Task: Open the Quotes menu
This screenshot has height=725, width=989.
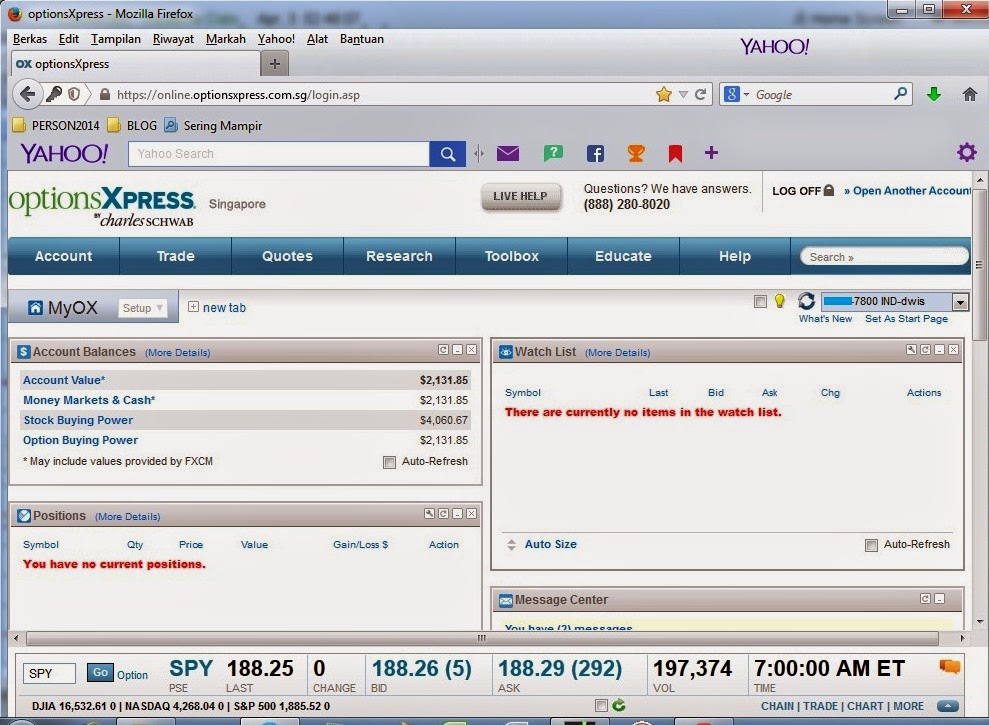Action: pyautogui.click(x=287, y=256)
